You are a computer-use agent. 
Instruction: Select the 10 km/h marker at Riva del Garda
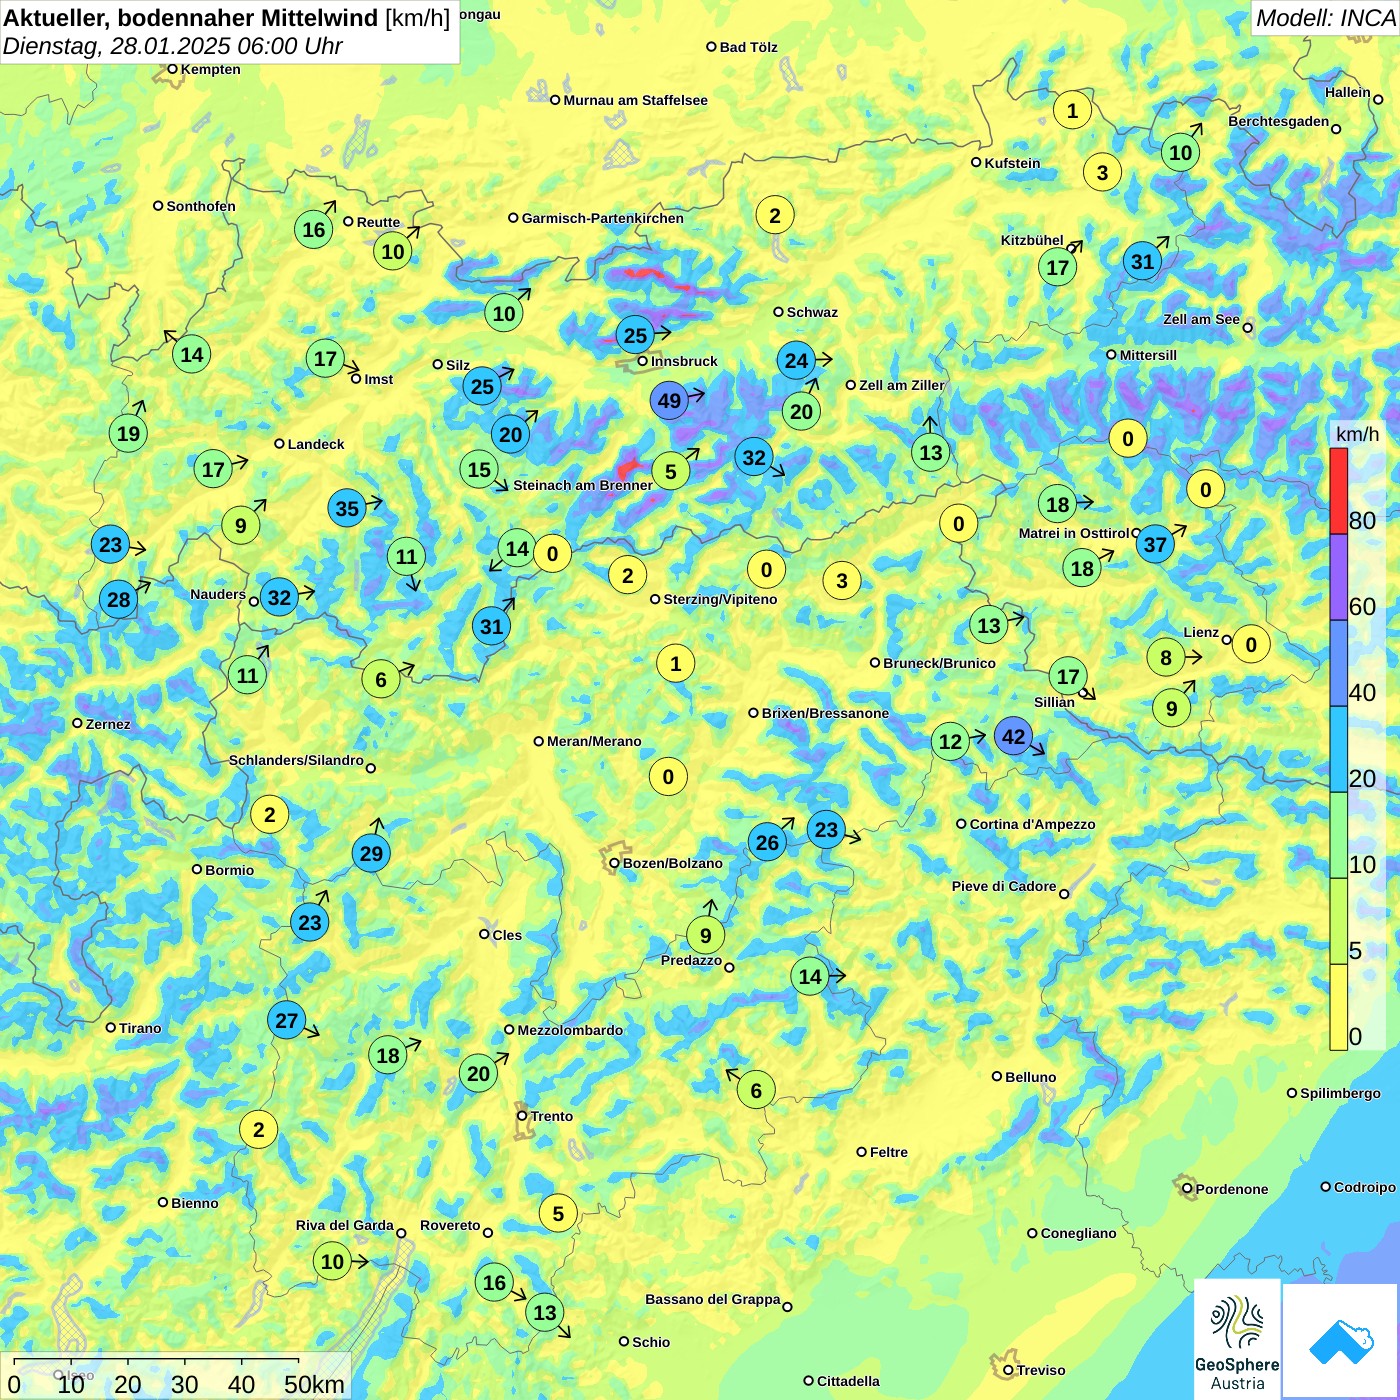pyautogui.click(x=332, y=1261)
